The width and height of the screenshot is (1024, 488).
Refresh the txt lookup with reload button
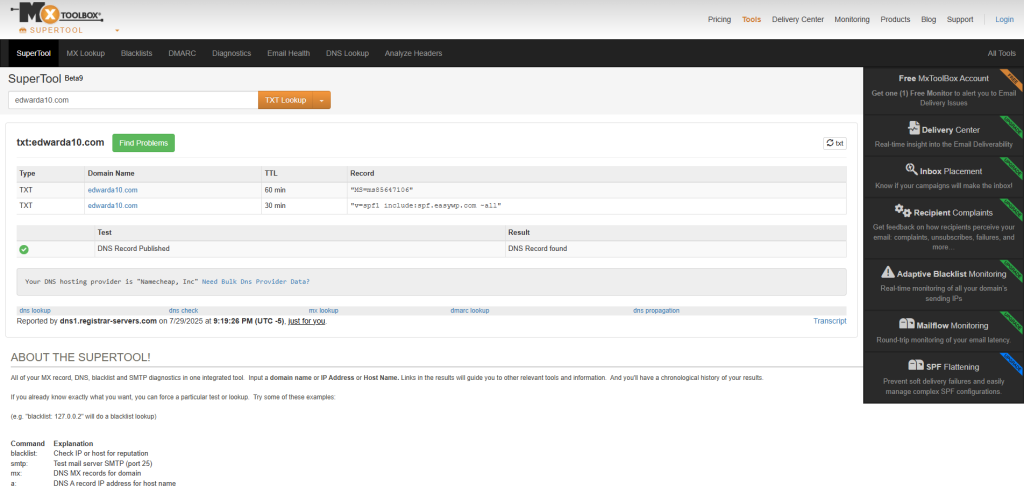click(835, 143)
